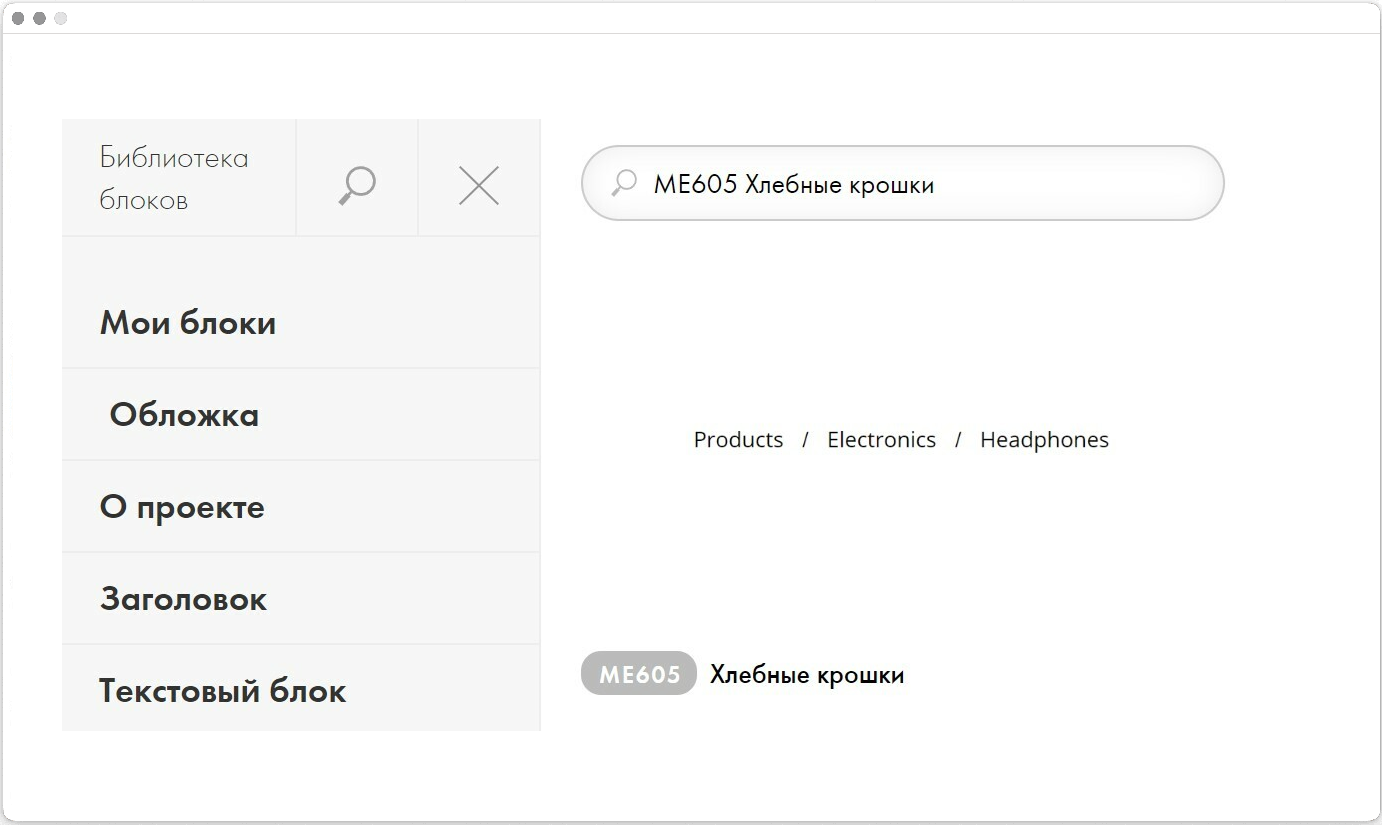Click the Electronics breadcrumb link
This screenshot has height=825, width=1382.
(x=881, y=440)
